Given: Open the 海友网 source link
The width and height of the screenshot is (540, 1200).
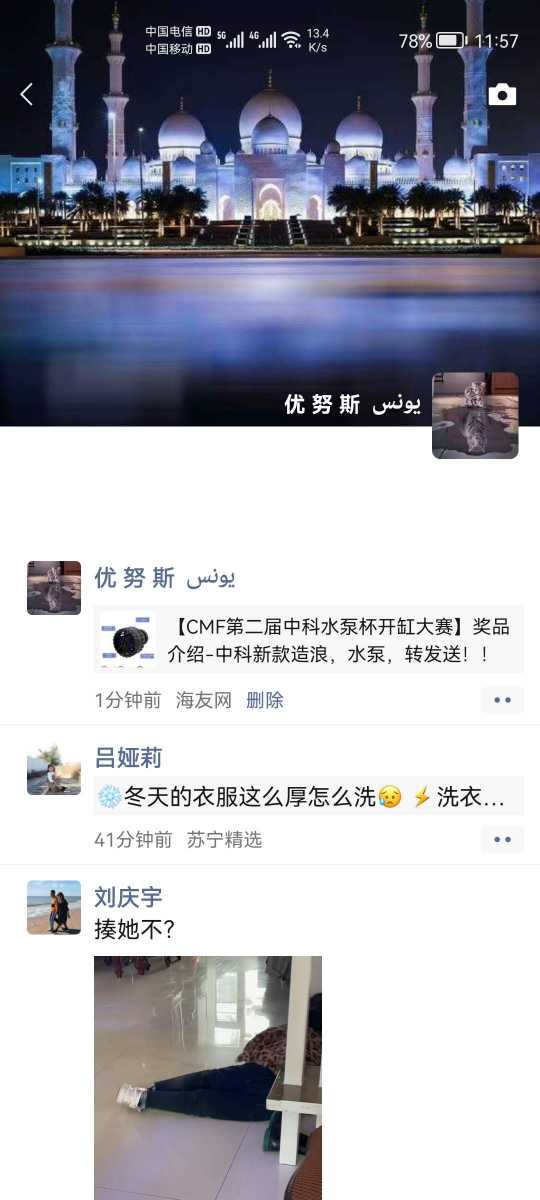Looking at the screenshot, I should point(204,700).
